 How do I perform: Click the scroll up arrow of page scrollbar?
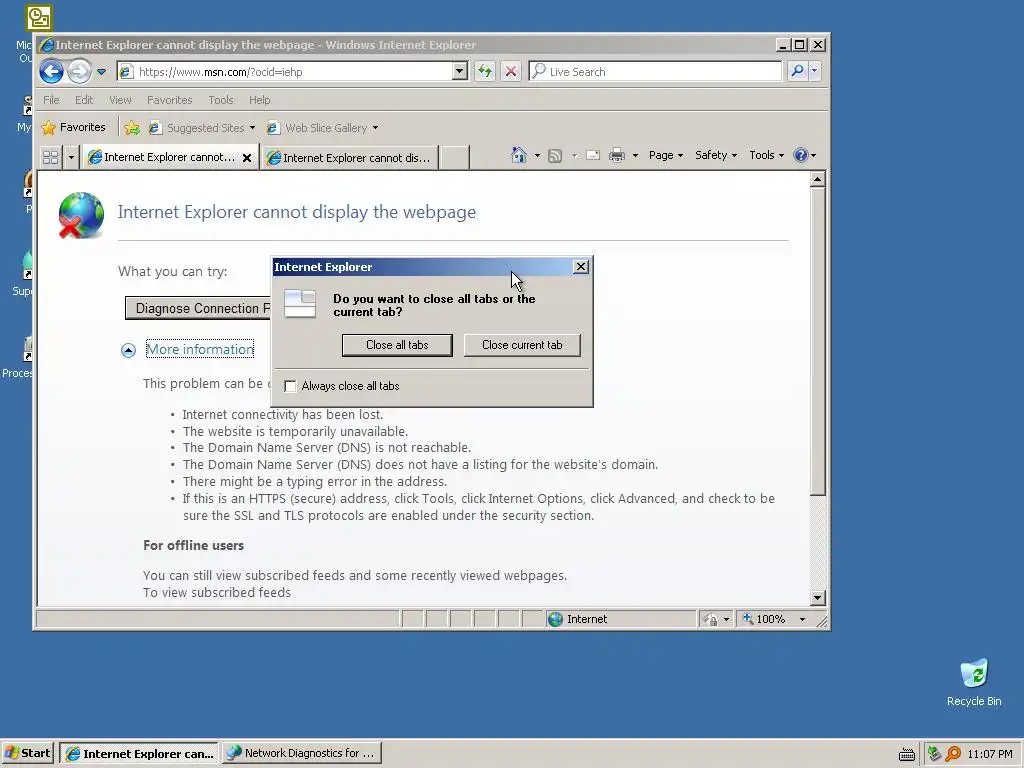tap(818, 179)
